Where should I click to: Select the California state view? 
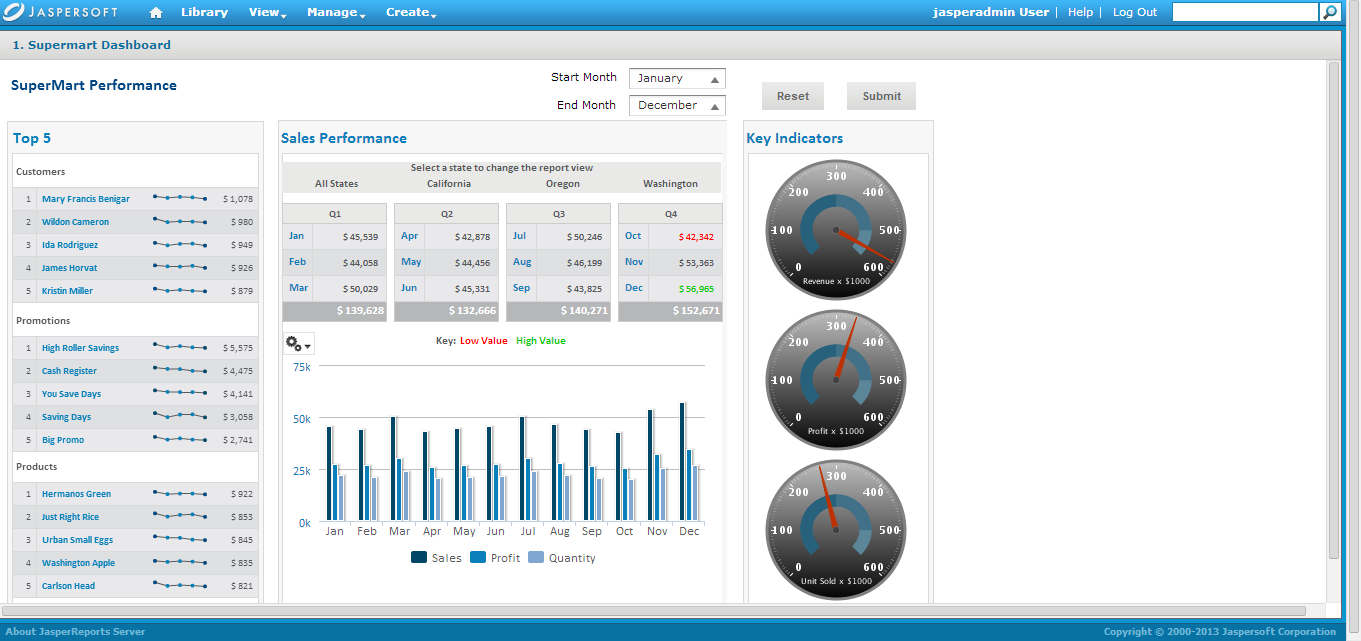[x=449, y=184]
